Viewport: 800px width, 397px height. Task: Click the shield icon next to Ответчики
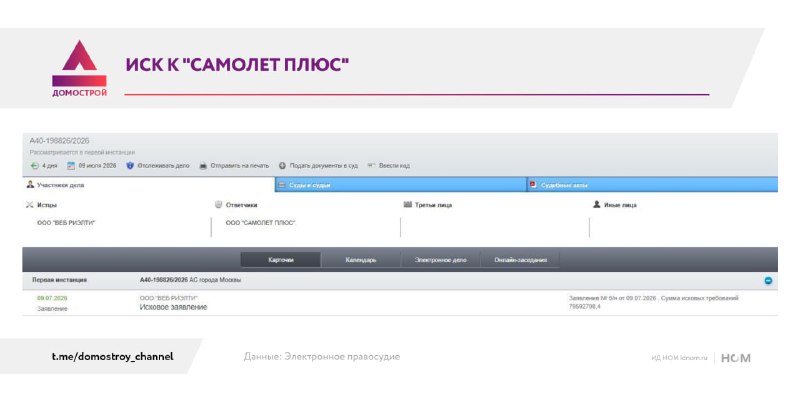click(x=218, y=205)
